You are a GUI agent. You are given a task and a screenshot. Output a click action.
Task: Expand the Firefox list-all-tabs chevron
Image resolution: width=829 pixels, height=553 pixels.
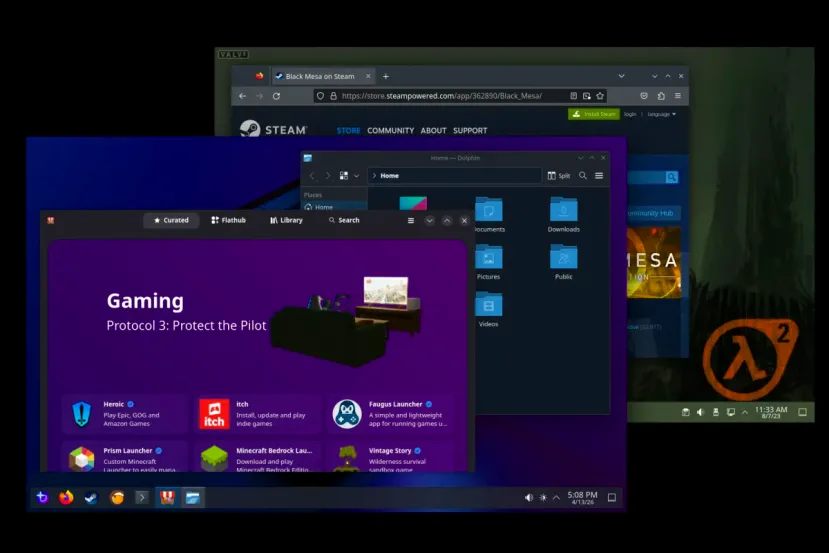tap(621, 76)
